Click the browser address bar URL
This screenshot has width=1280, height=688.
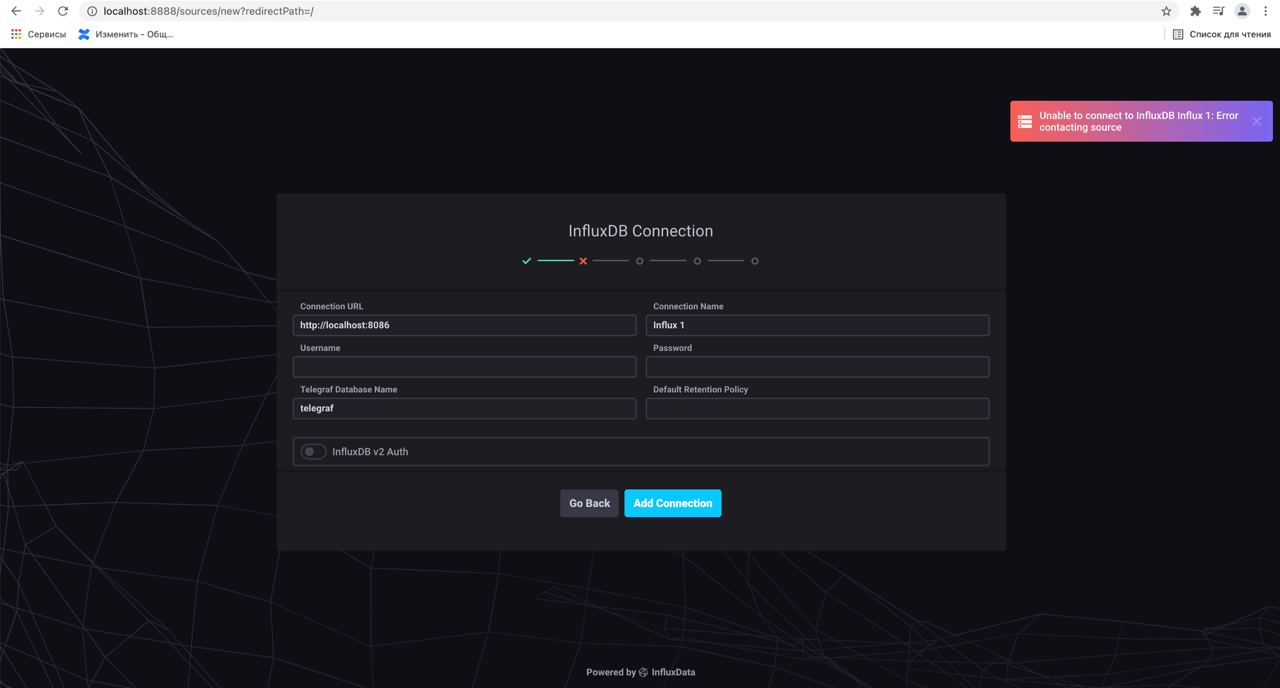pos(208,11)
